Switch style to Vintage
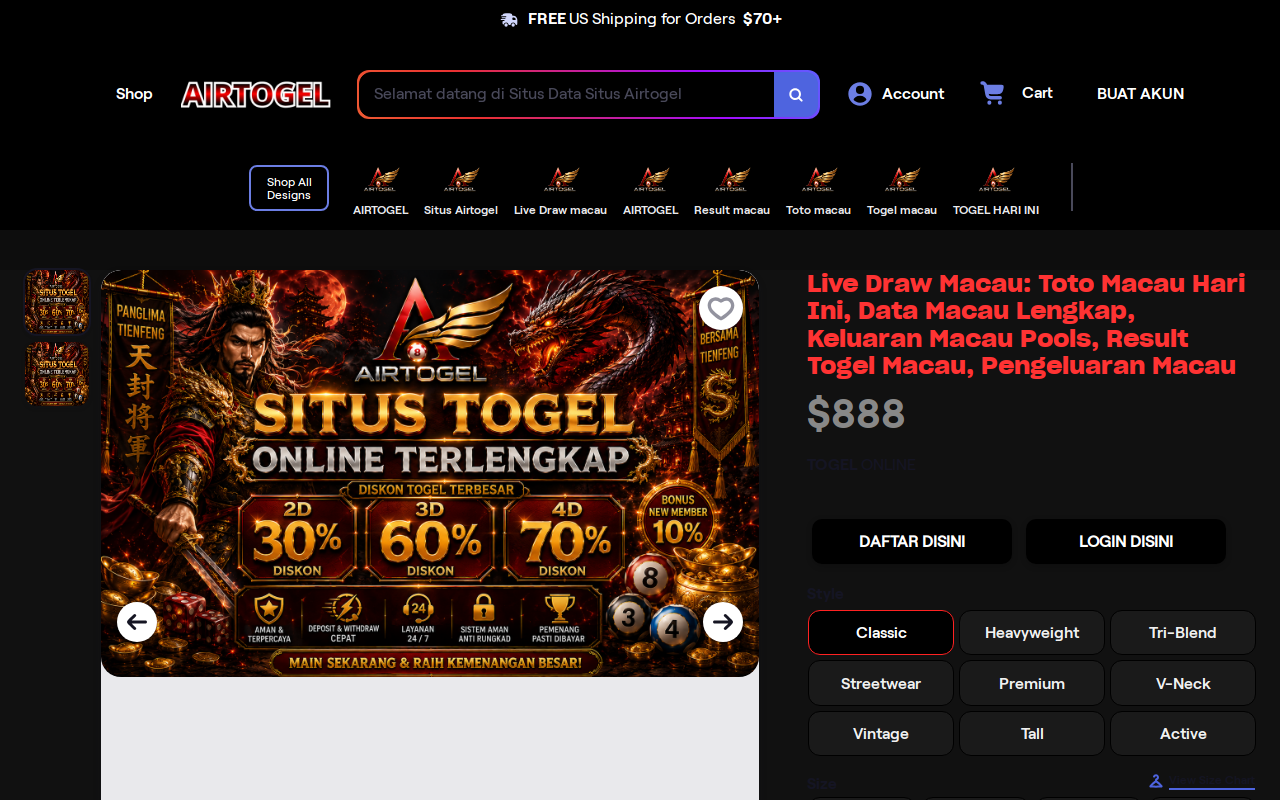Image resolution: width=1280 pixels, height=800 pixels. (881, 734)
